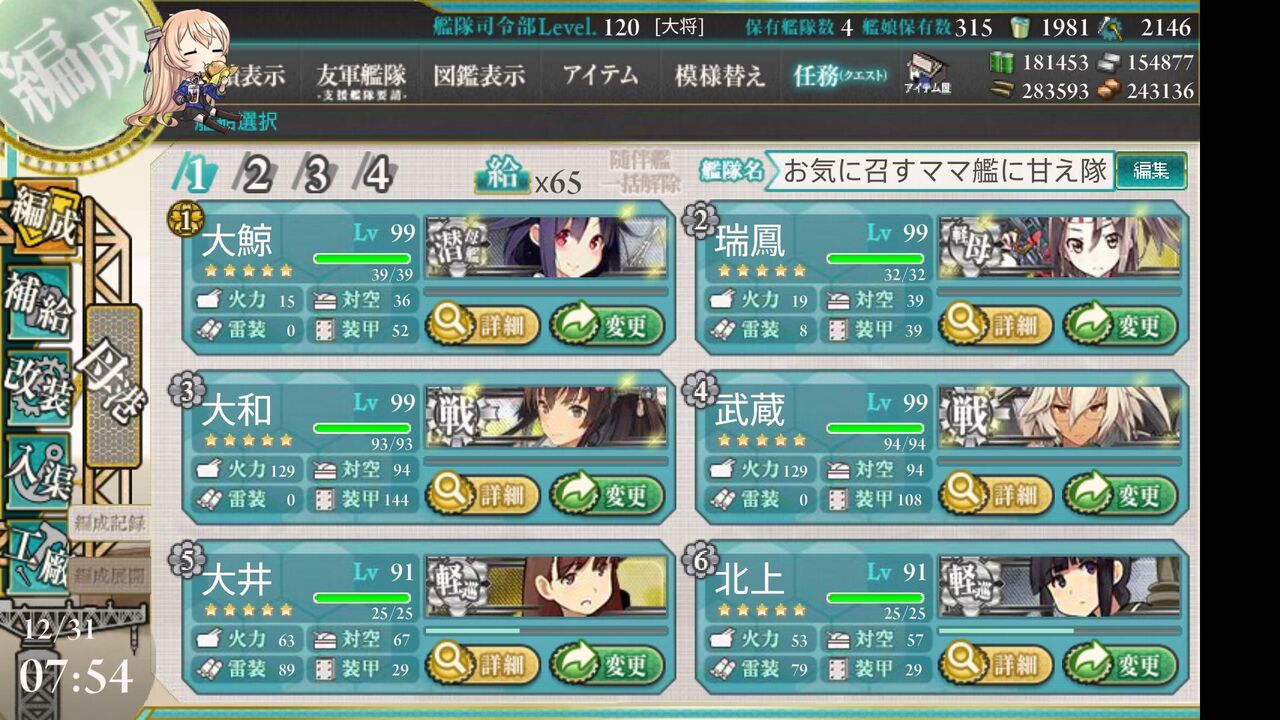Edit fleet name with 編集 button
The image size is (1280, 720).
click(x=1150, y=171)
